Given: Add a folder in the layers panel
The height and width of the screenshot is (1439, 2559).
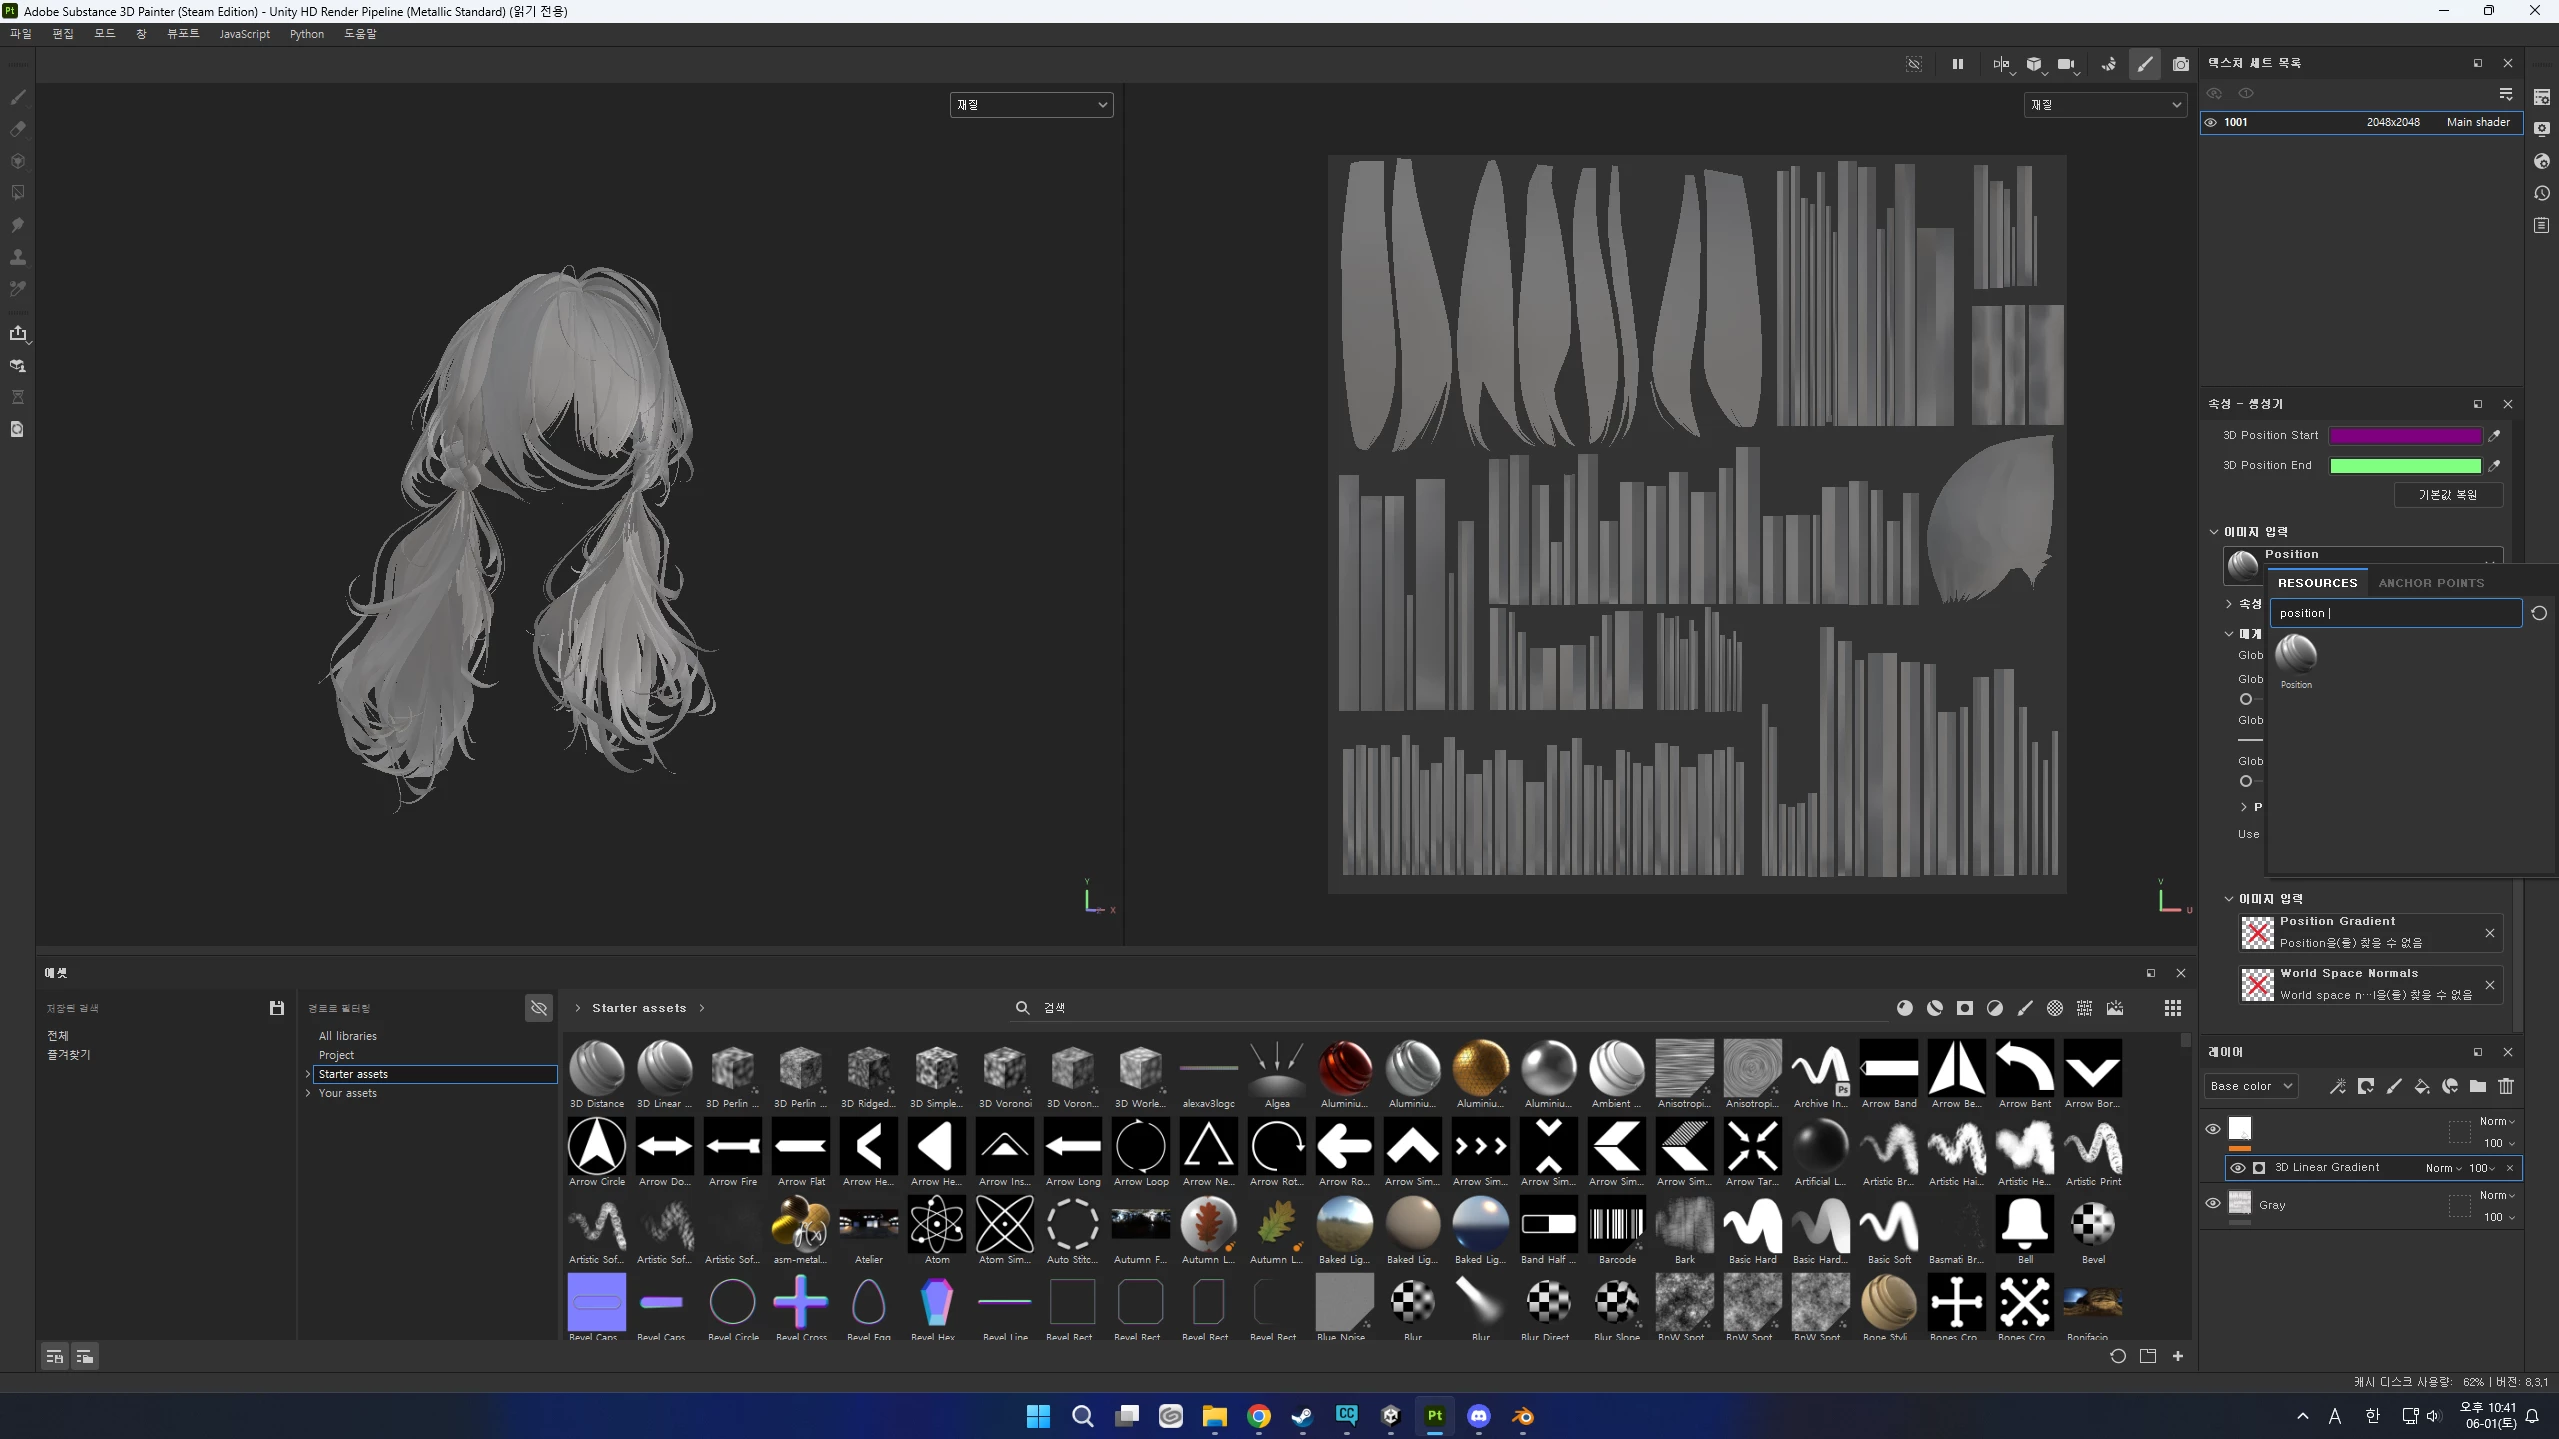Looking at the screenshot, I should 2477,1086.
